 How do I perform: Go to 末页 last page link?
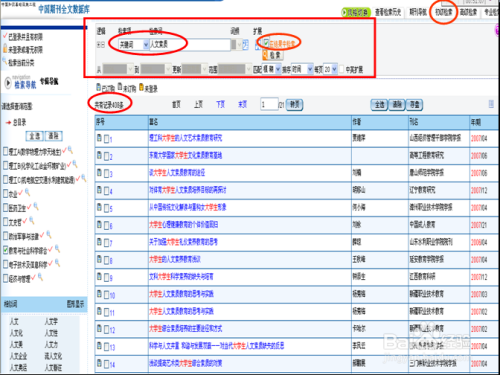(x=242, y=105)
